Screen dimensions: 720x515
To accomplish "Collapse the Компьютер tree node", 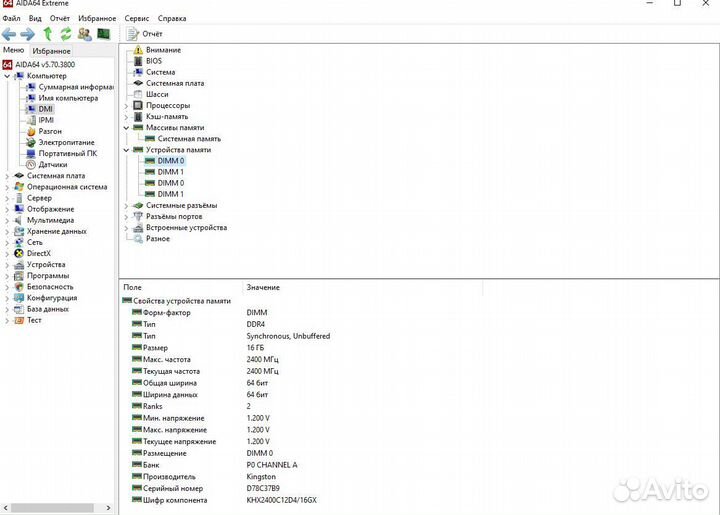I will (7, 76).
